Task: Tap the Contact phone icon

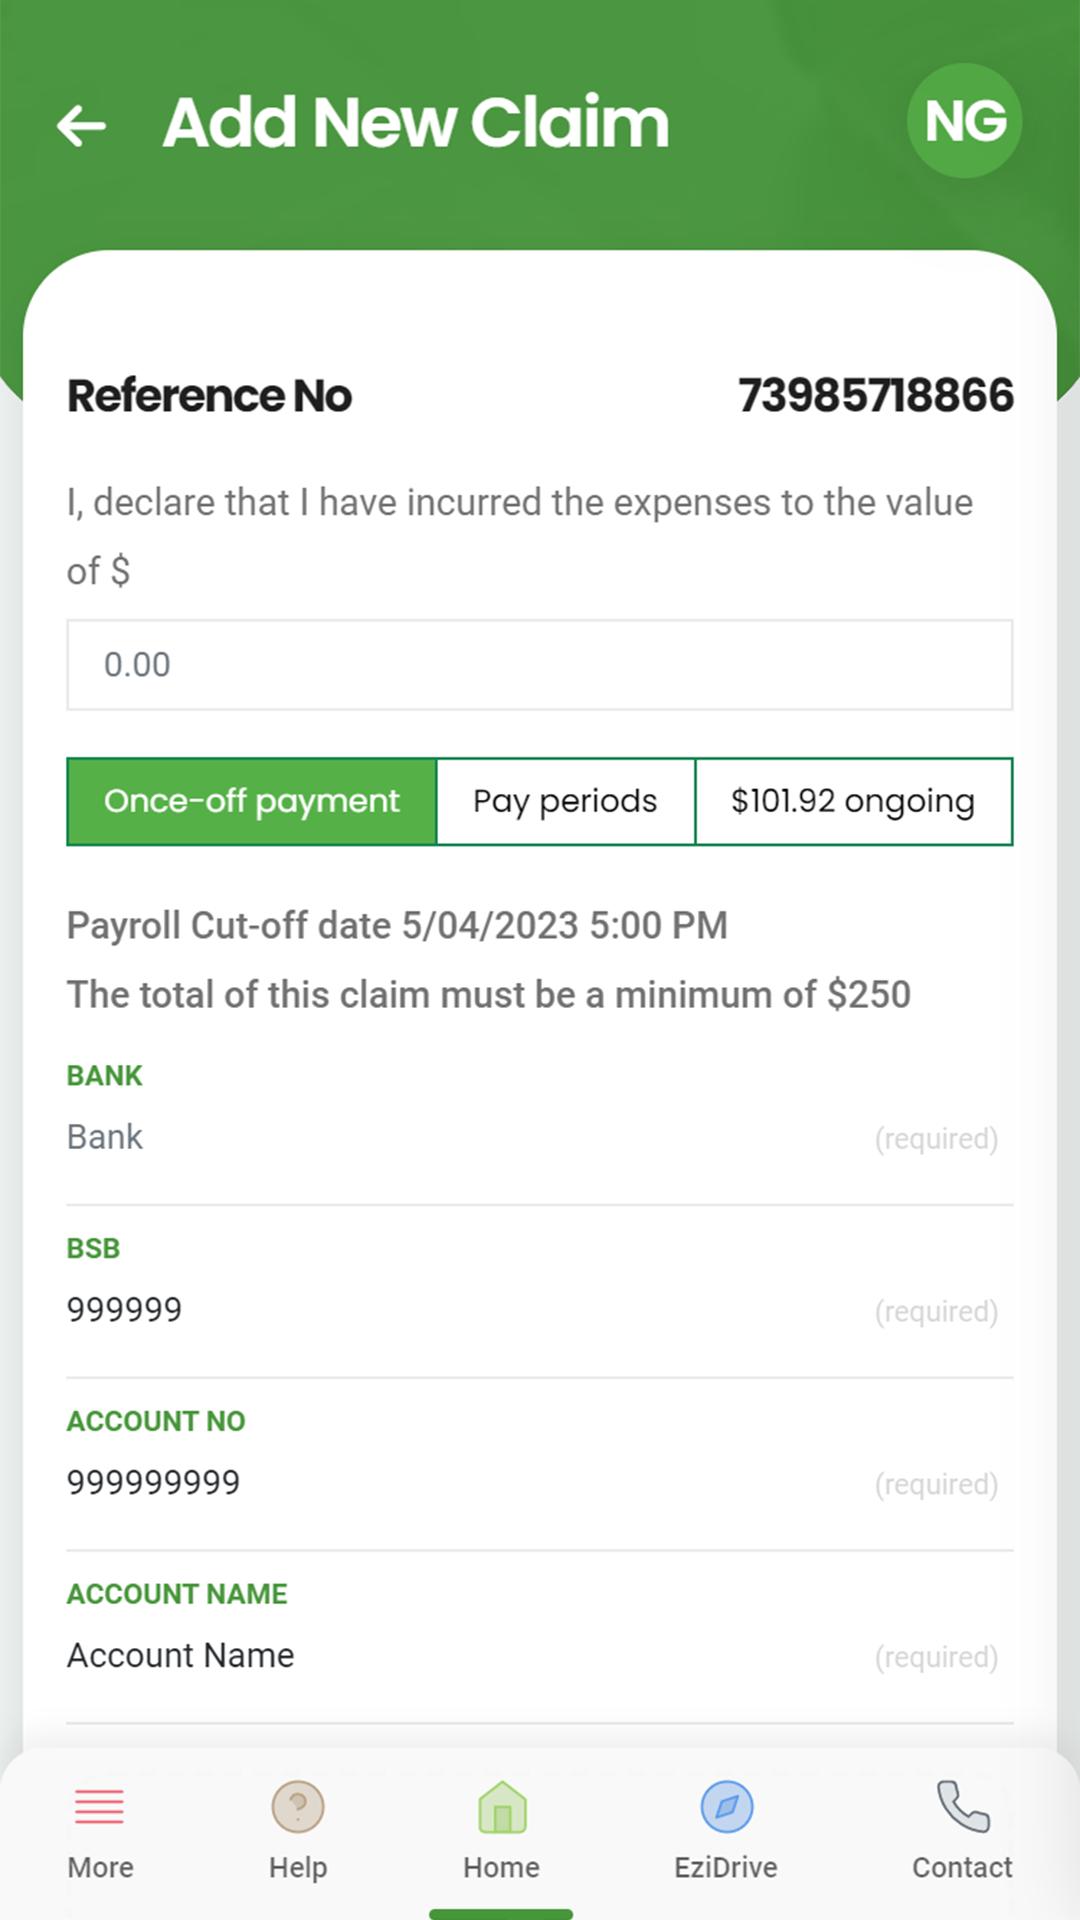Action: point(963,1806)
